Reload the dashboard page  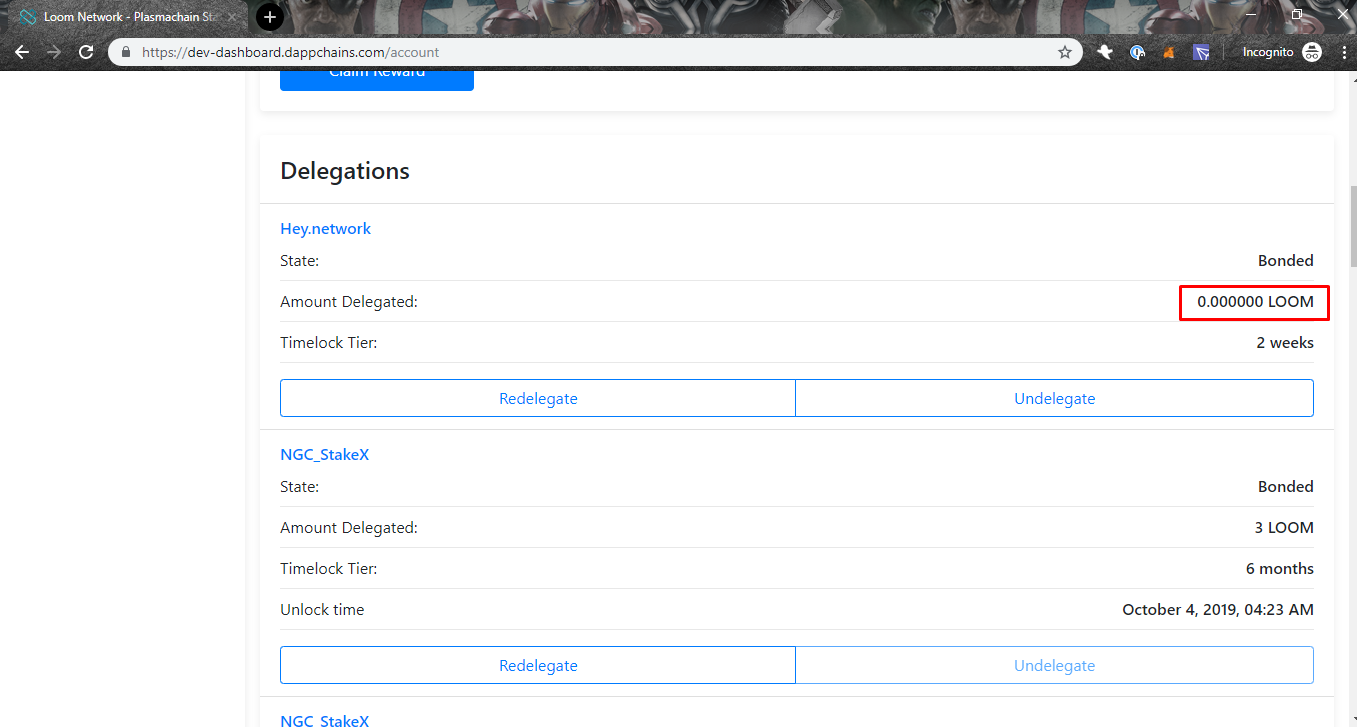(x=86, y=51)
